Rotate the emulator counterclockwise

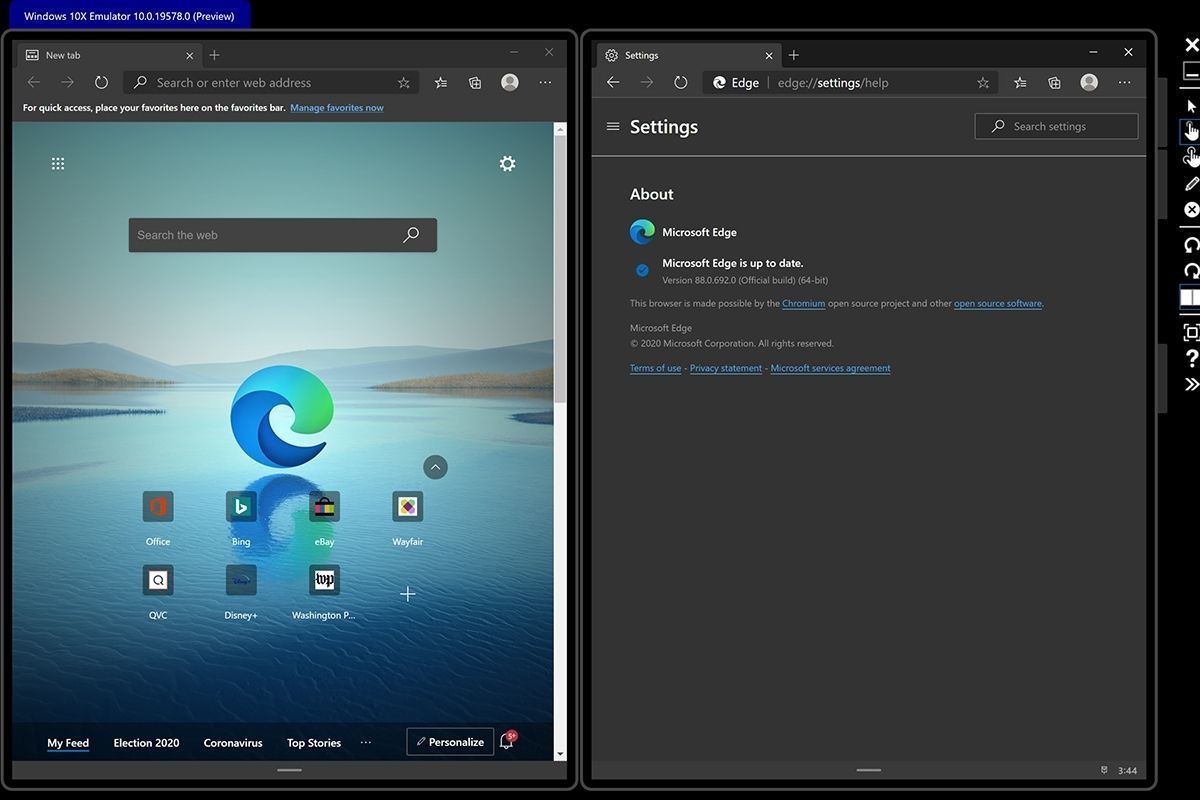[1191, 245]
